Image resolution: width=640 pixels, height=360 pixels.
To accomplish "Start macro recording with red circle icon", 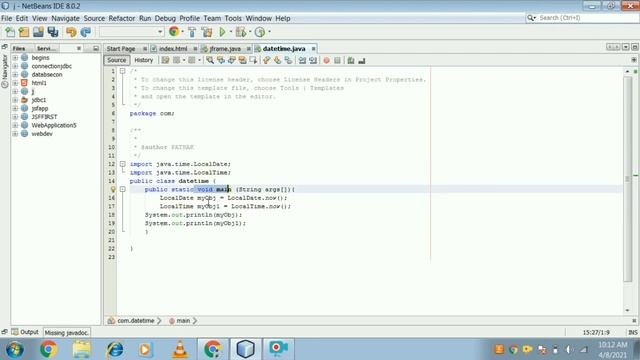I will pos(327,60).
